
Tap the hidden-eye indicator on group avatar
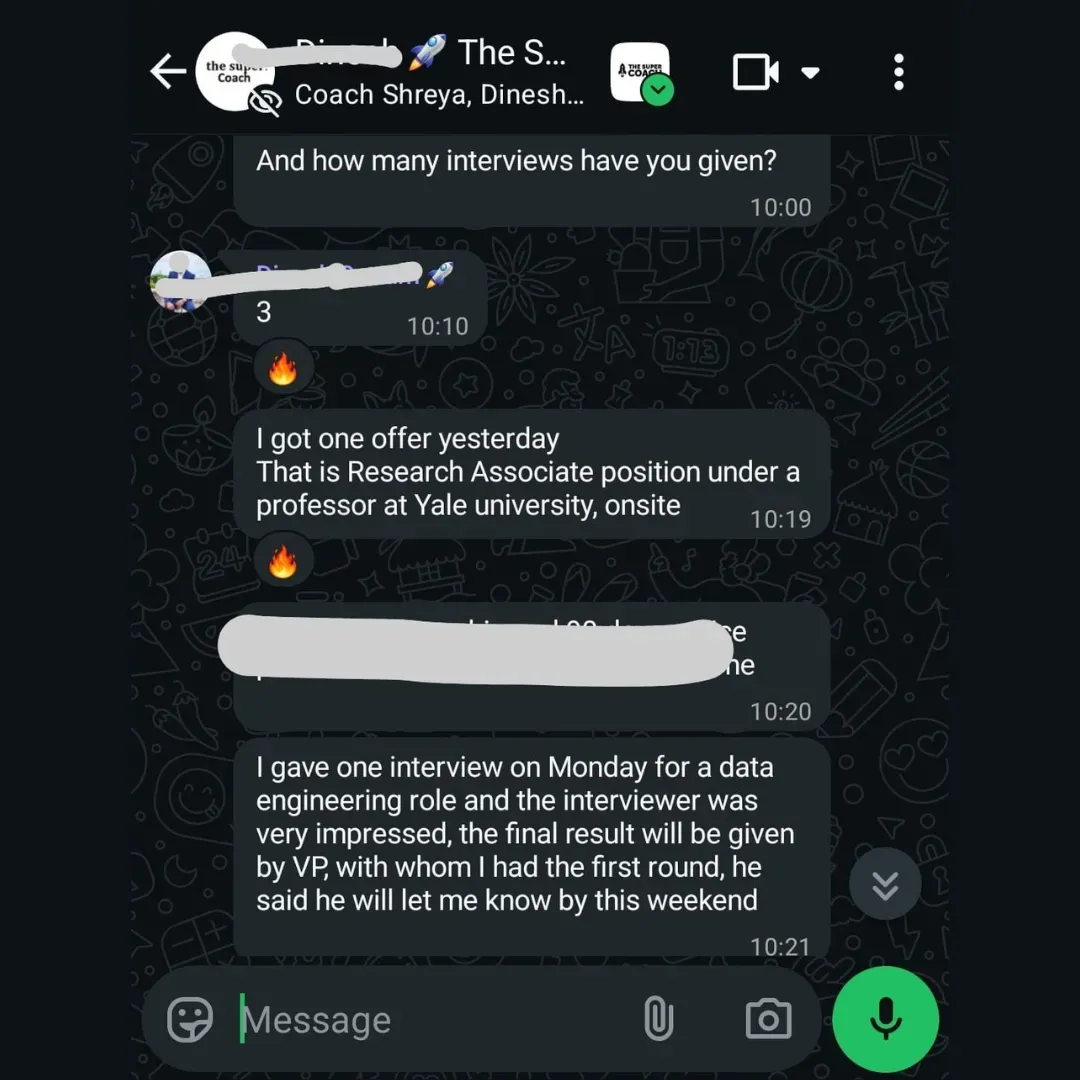(x=265, y=102)
